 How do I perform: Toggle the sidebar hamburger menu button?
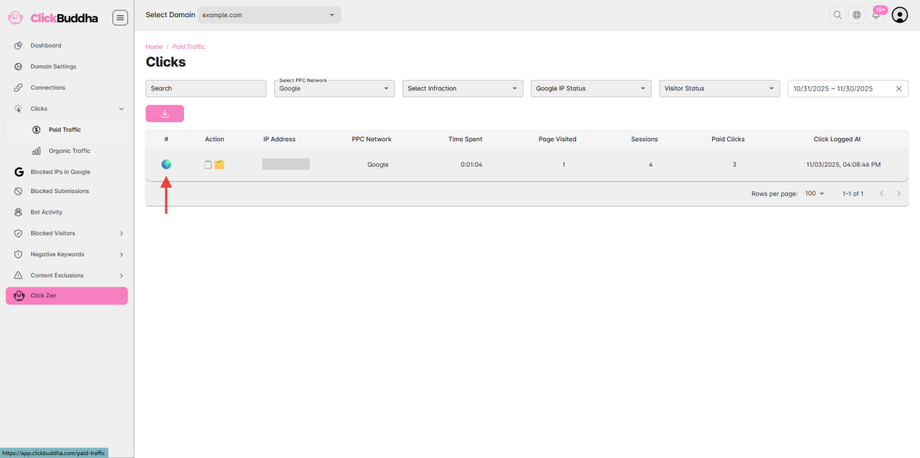click(120, 18)
